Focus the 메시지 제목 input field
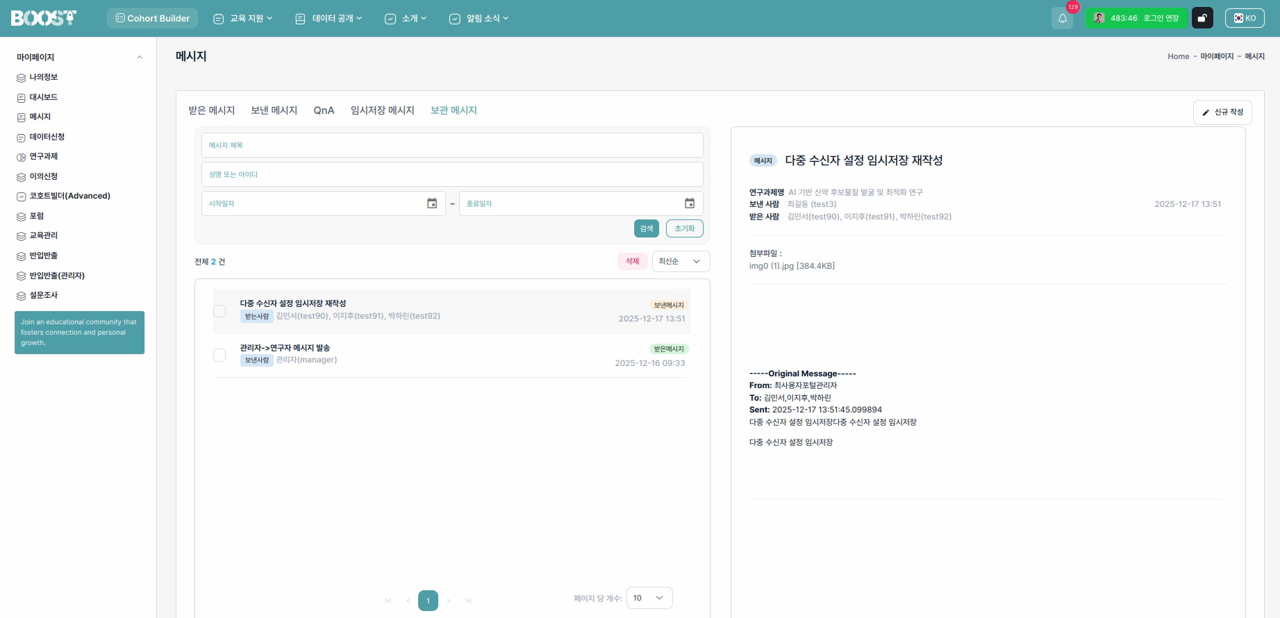This screenshot has width=1280, height=618. coord(452,145)
